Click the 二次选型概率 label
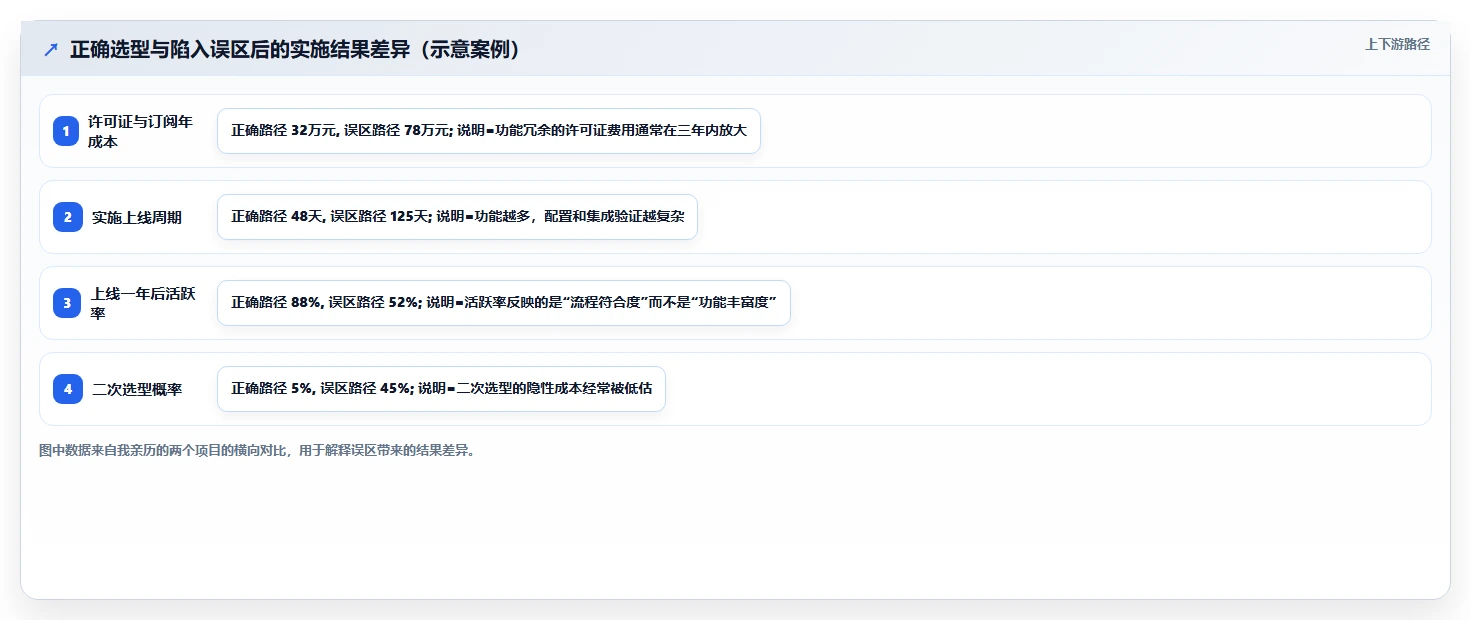 [137, 389]
